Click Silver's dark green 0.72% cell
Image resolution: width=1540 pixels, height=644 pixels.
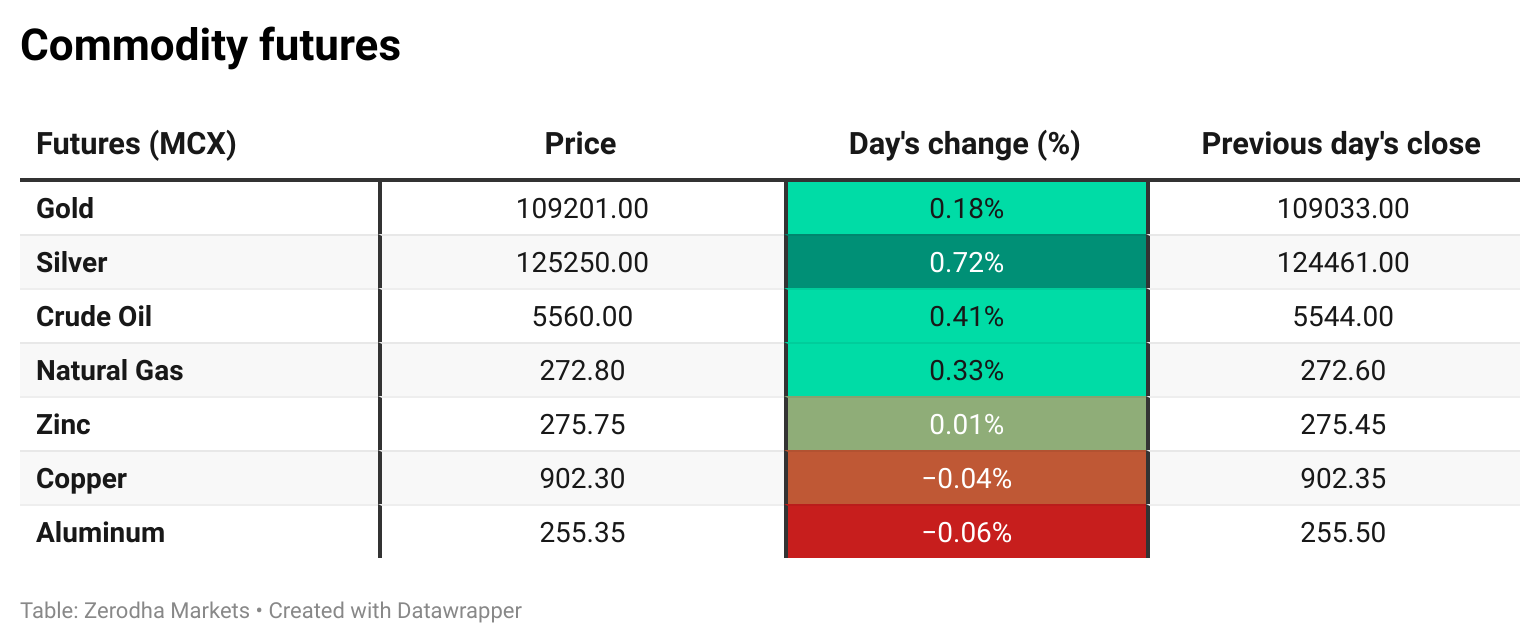(x=966, y=263)
